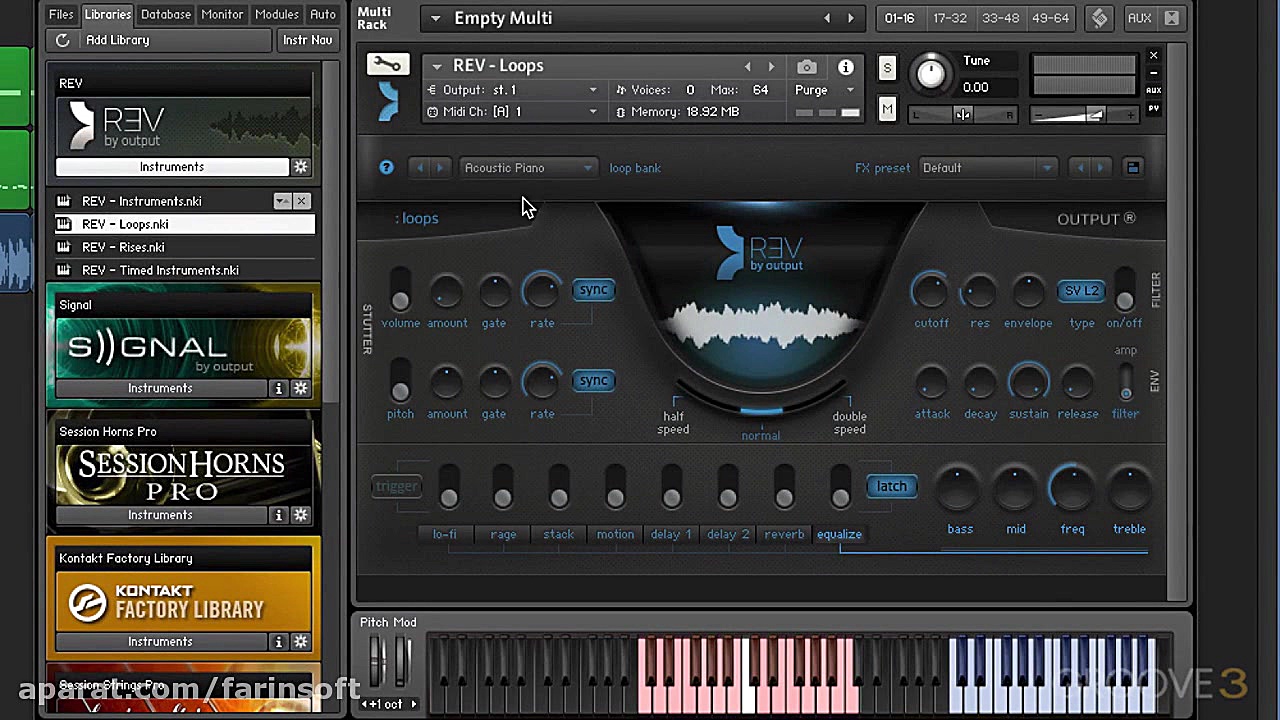Mute the instrument with M button

click(x=887, y=110)
